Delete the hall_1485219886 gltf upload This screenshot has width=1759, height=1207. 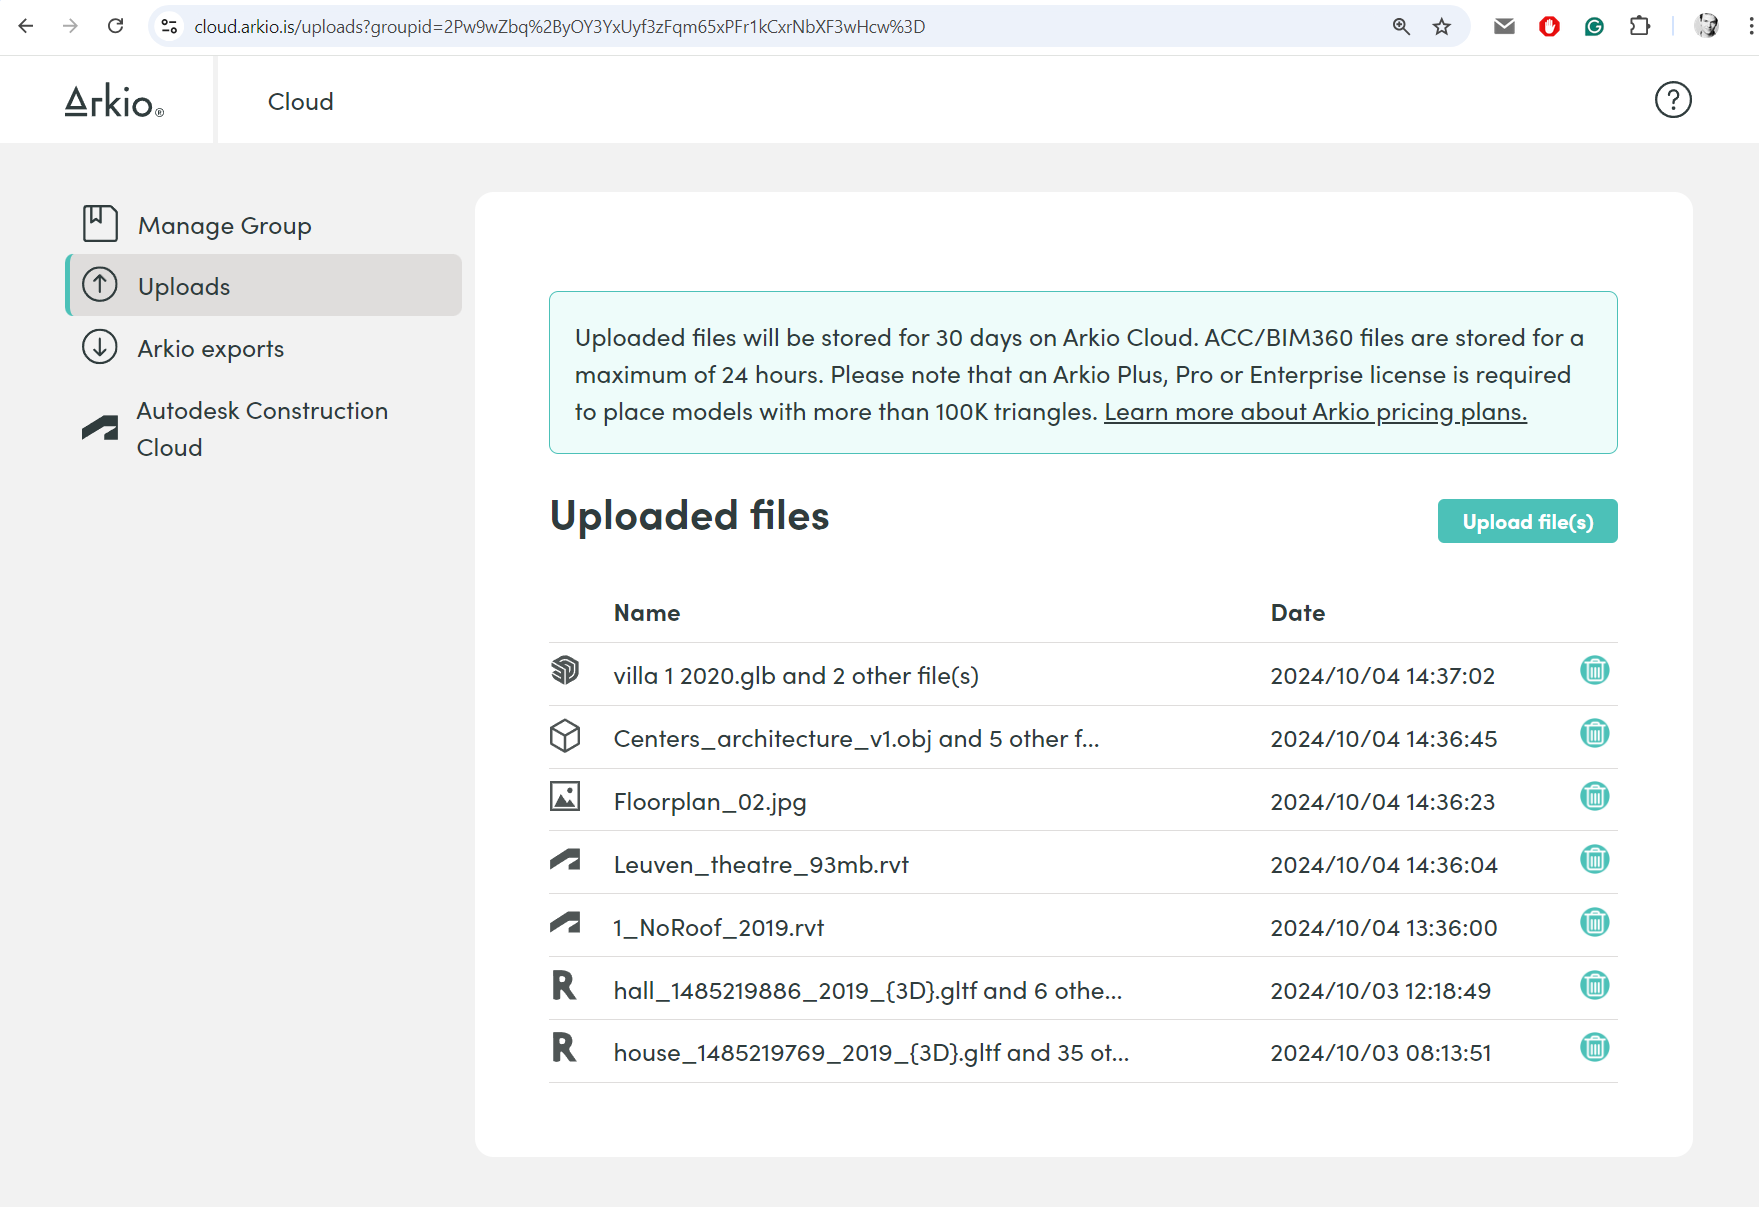[1594, 985]
